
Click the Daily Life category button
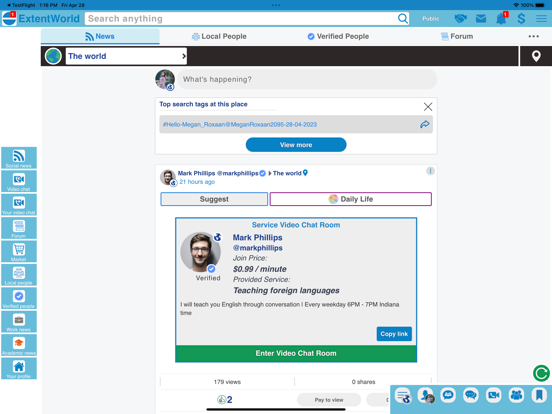coord(351,199)
